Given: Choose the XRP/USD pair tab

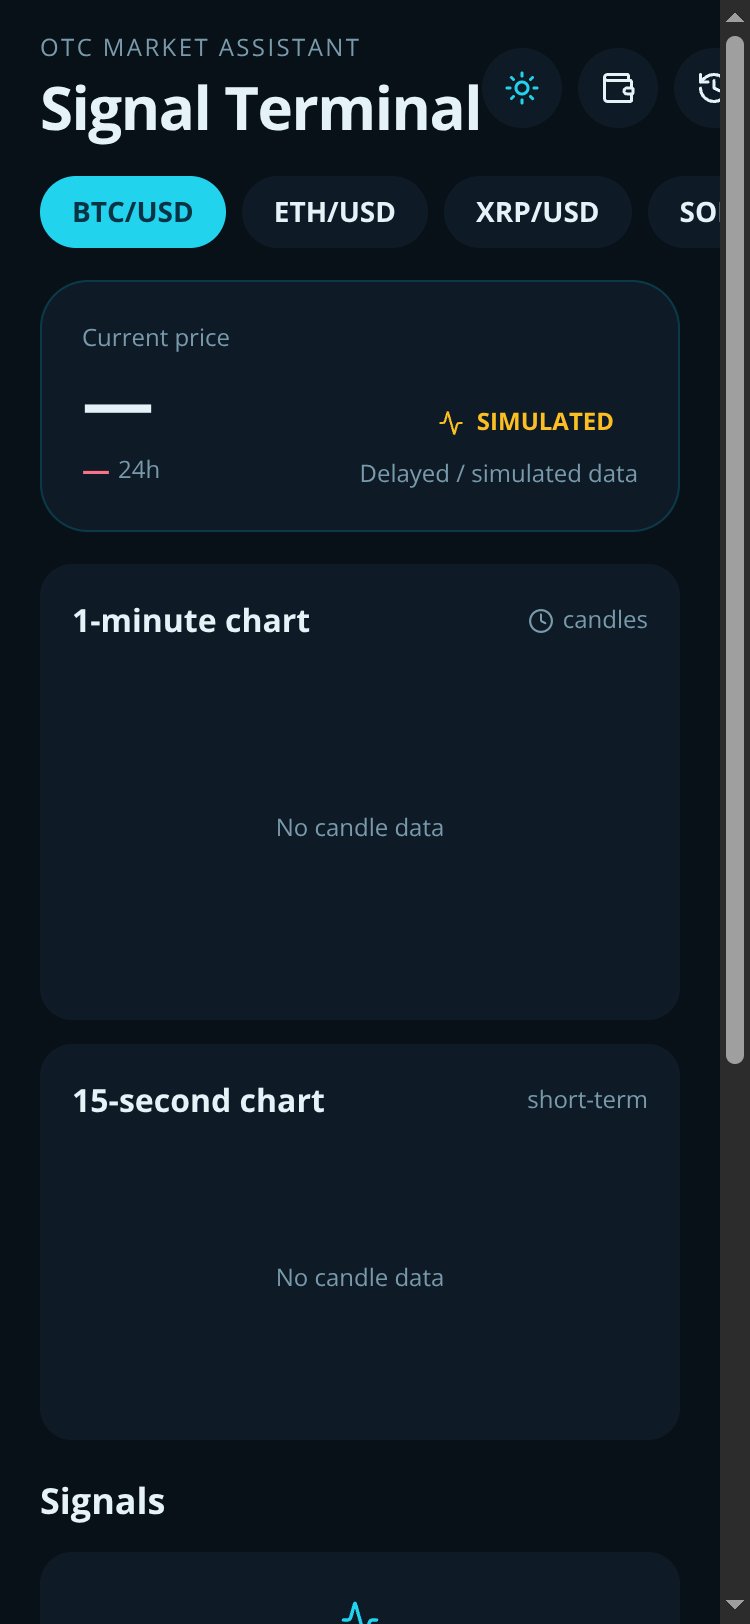Looking at the screenshot, I should [x=537, y=212].
